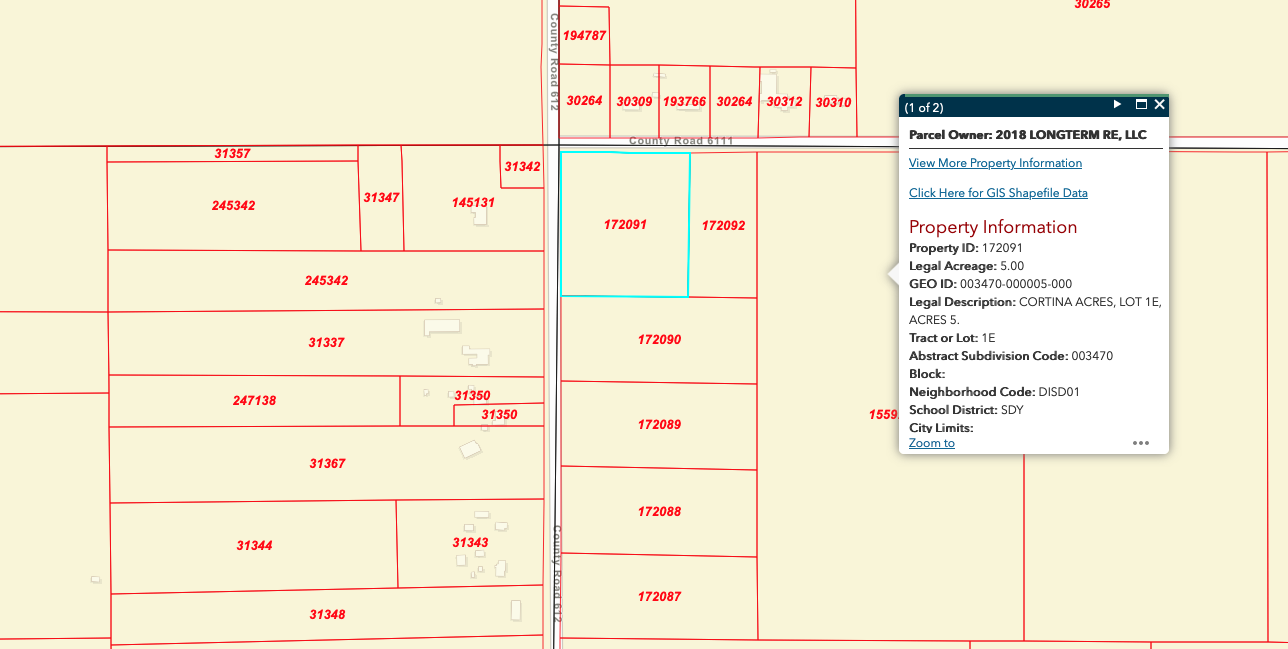1288x649 pixels.
Task: Identify parcel 31344
Action: 254,546
